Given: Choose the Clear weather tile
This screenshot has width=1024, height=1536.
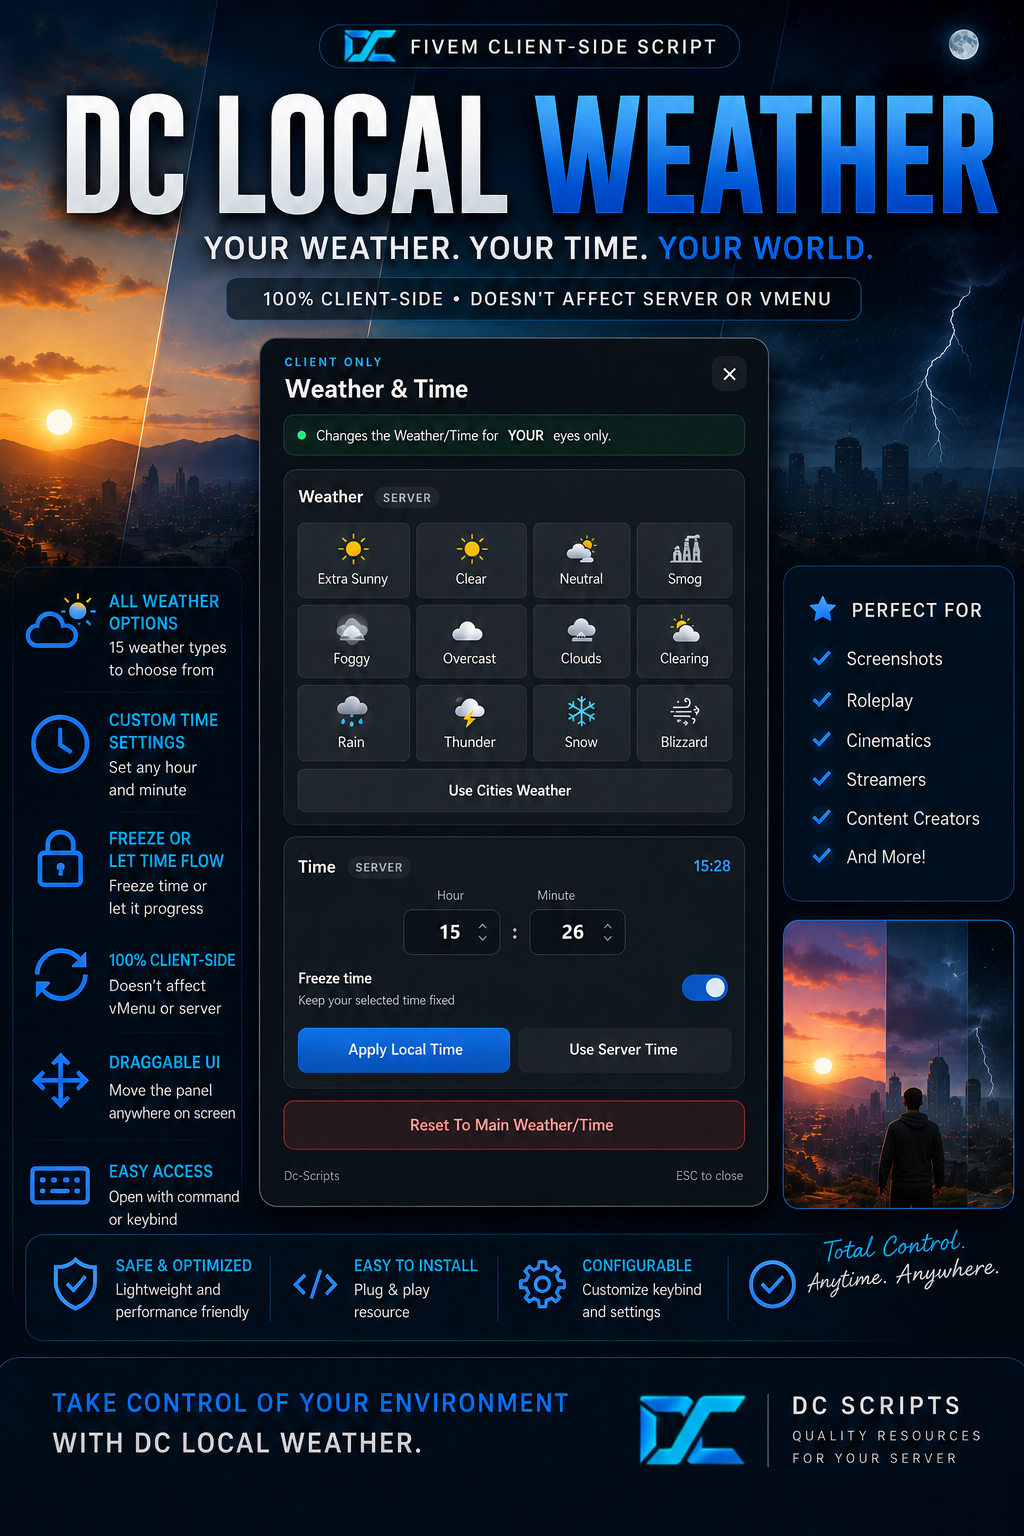Looking at the screenshot, I should (471, 560).
